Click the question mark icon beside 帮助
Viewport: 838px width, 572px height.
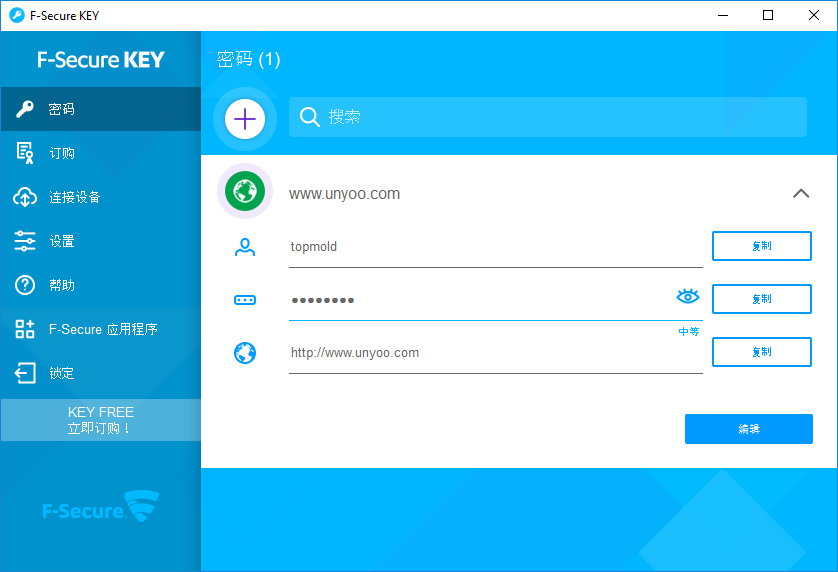(x=25, y=285)
